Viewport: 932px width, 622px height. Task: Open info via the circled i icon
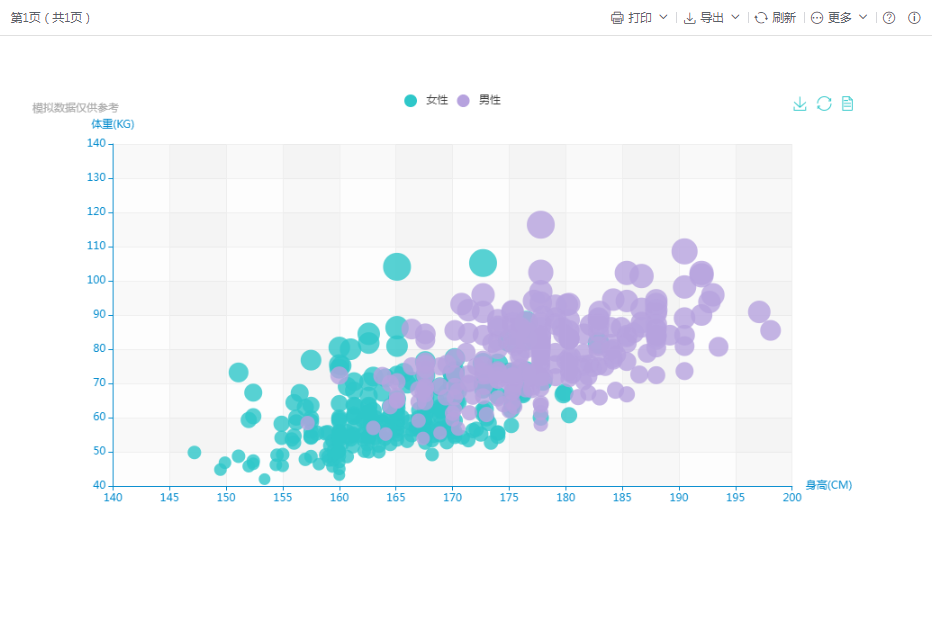click(x=914, y=18)
